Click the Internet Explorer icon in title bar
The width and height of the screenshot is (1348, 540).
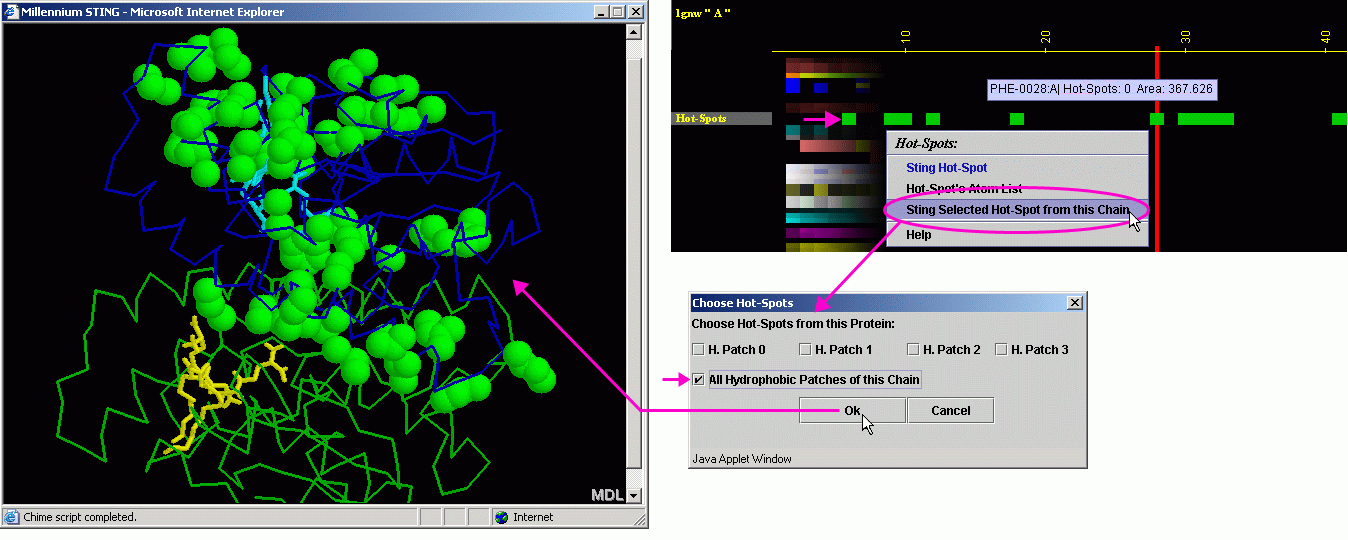(x=11, y=12)
